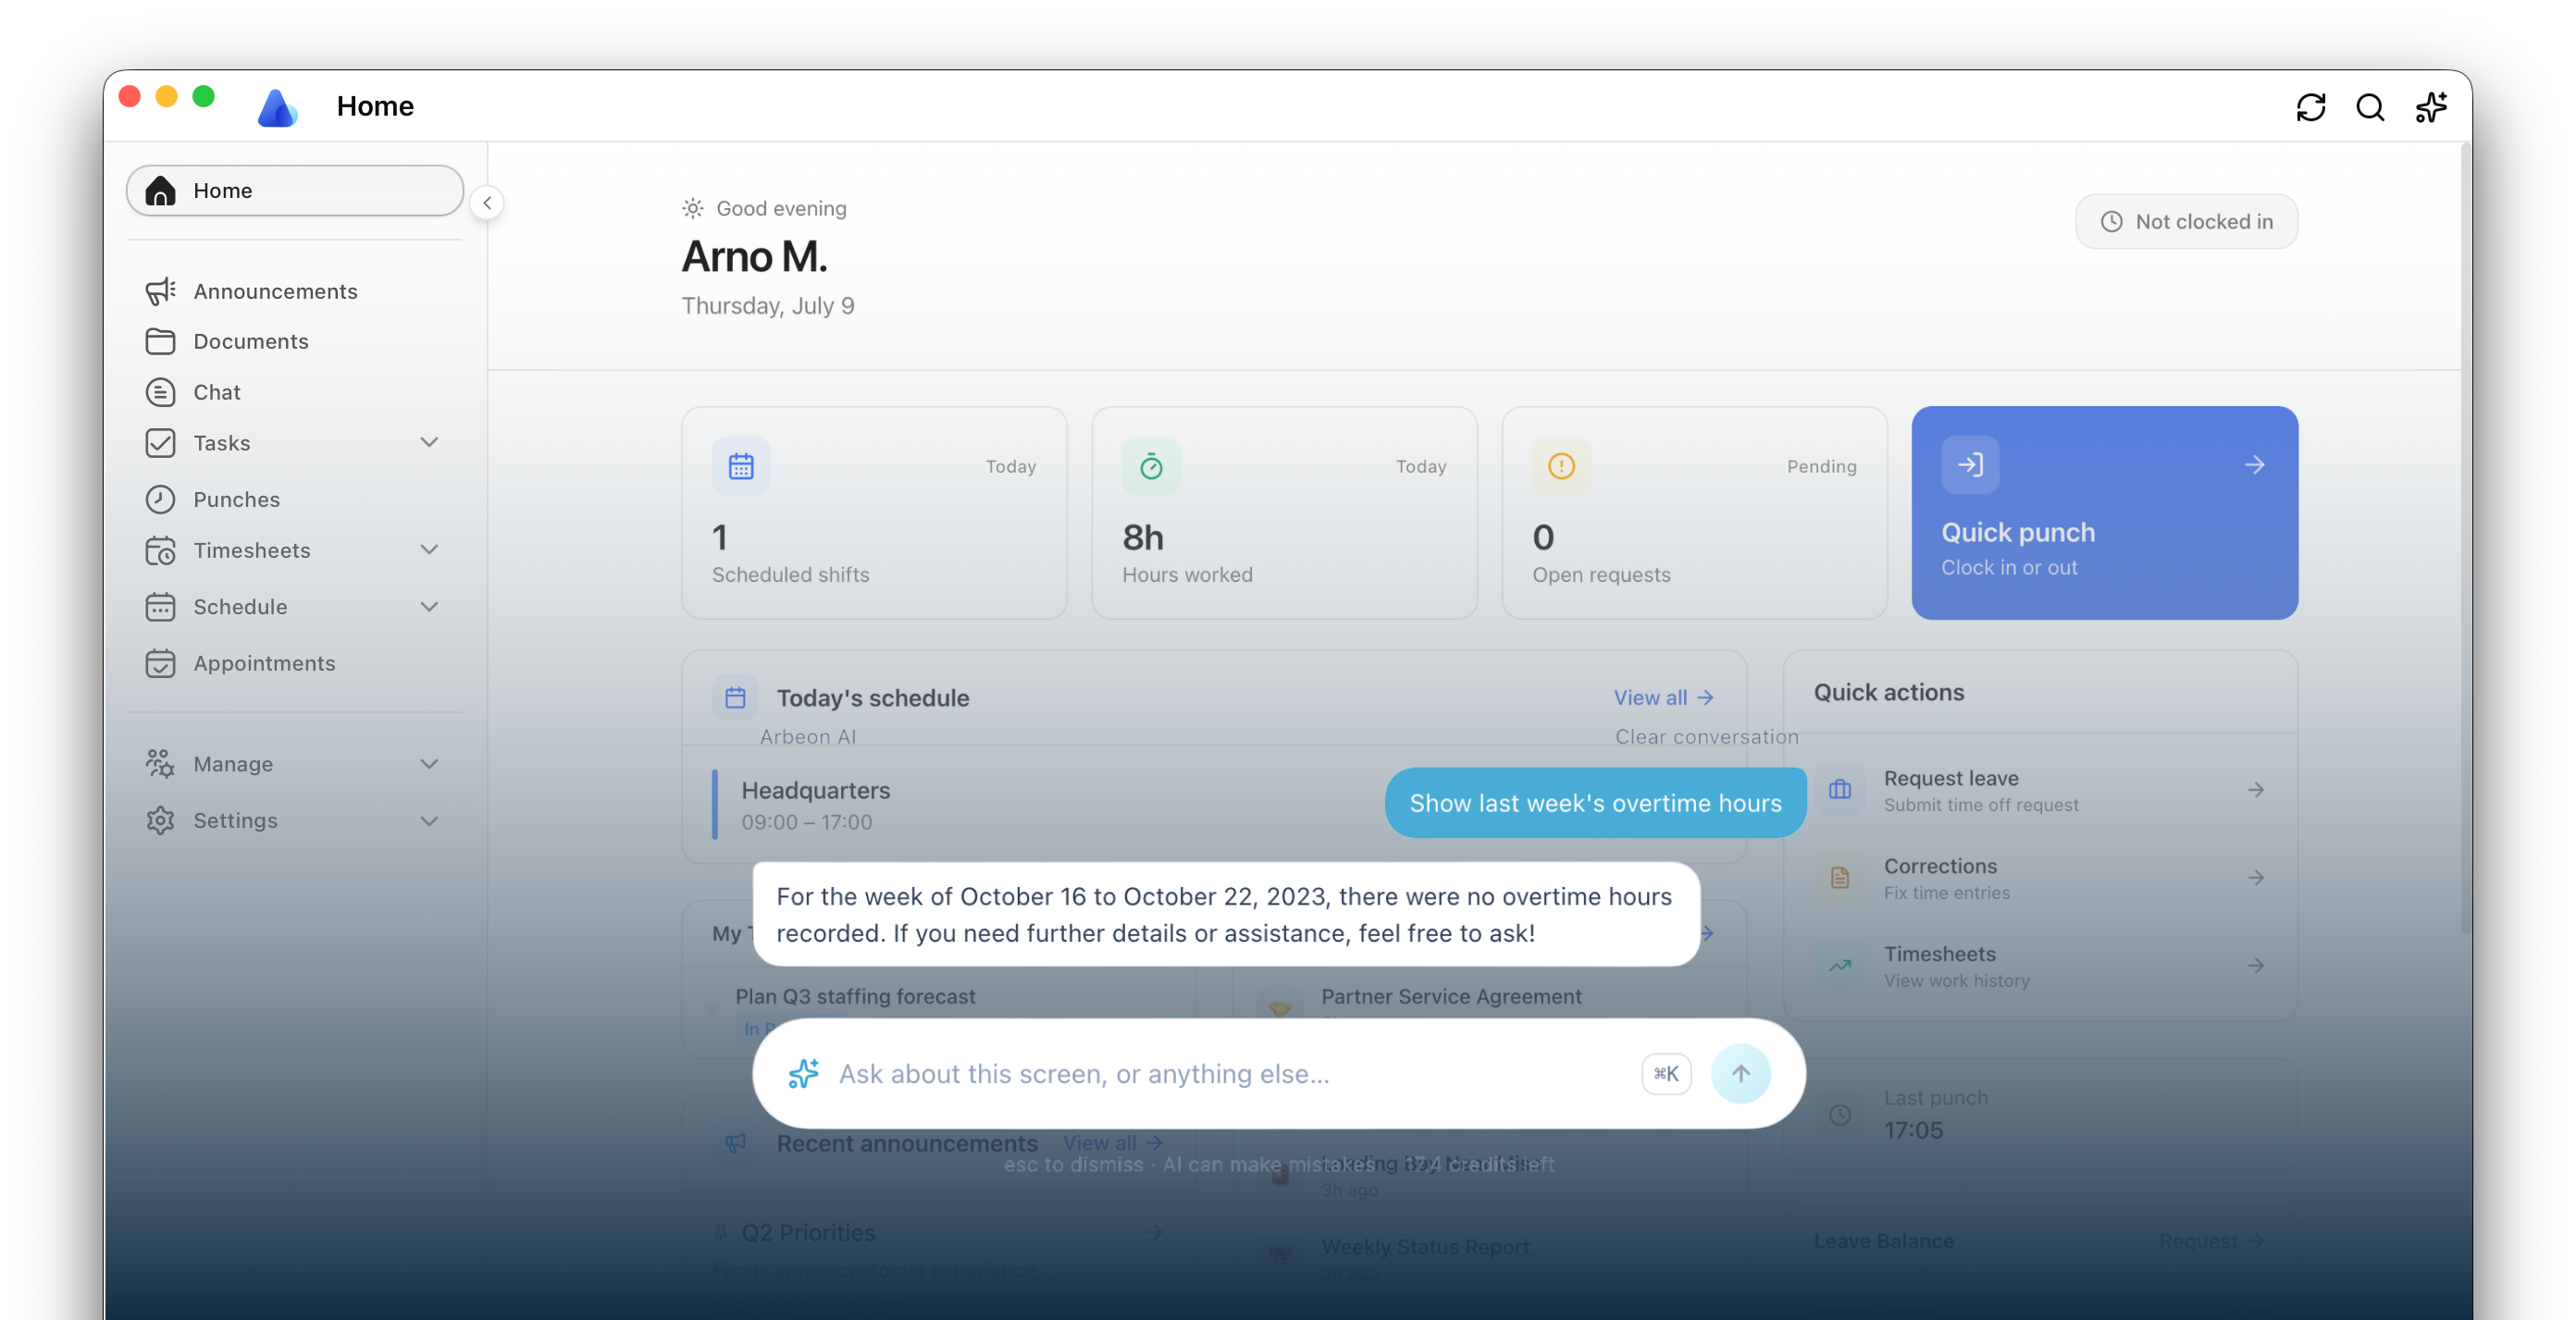Viewport: 2576px width, 1320px height.
Task: Open Announcements from the sidebar
Action: tap(295, 291)
